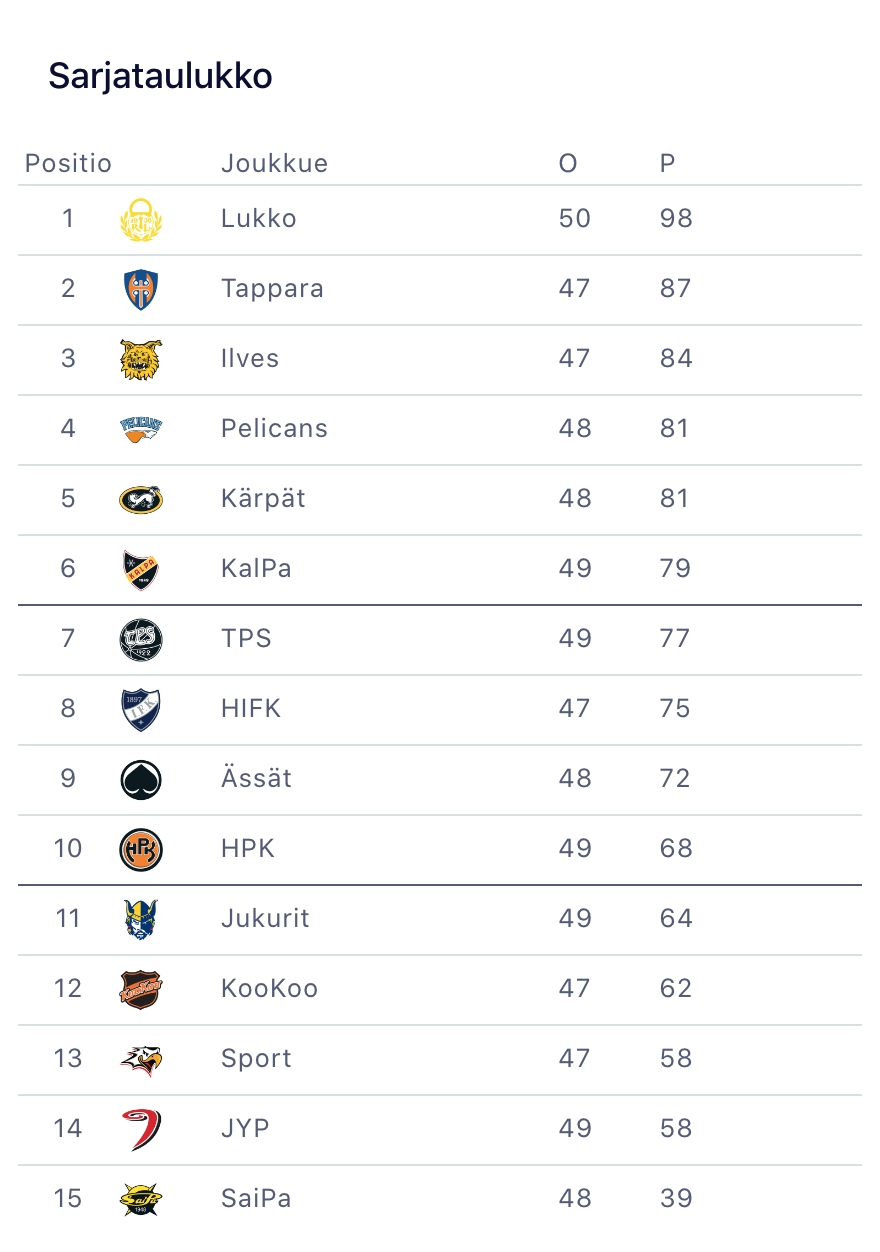880x1252 pixels.
Task: Click the Lukko team logo
Action: point(140,219)
